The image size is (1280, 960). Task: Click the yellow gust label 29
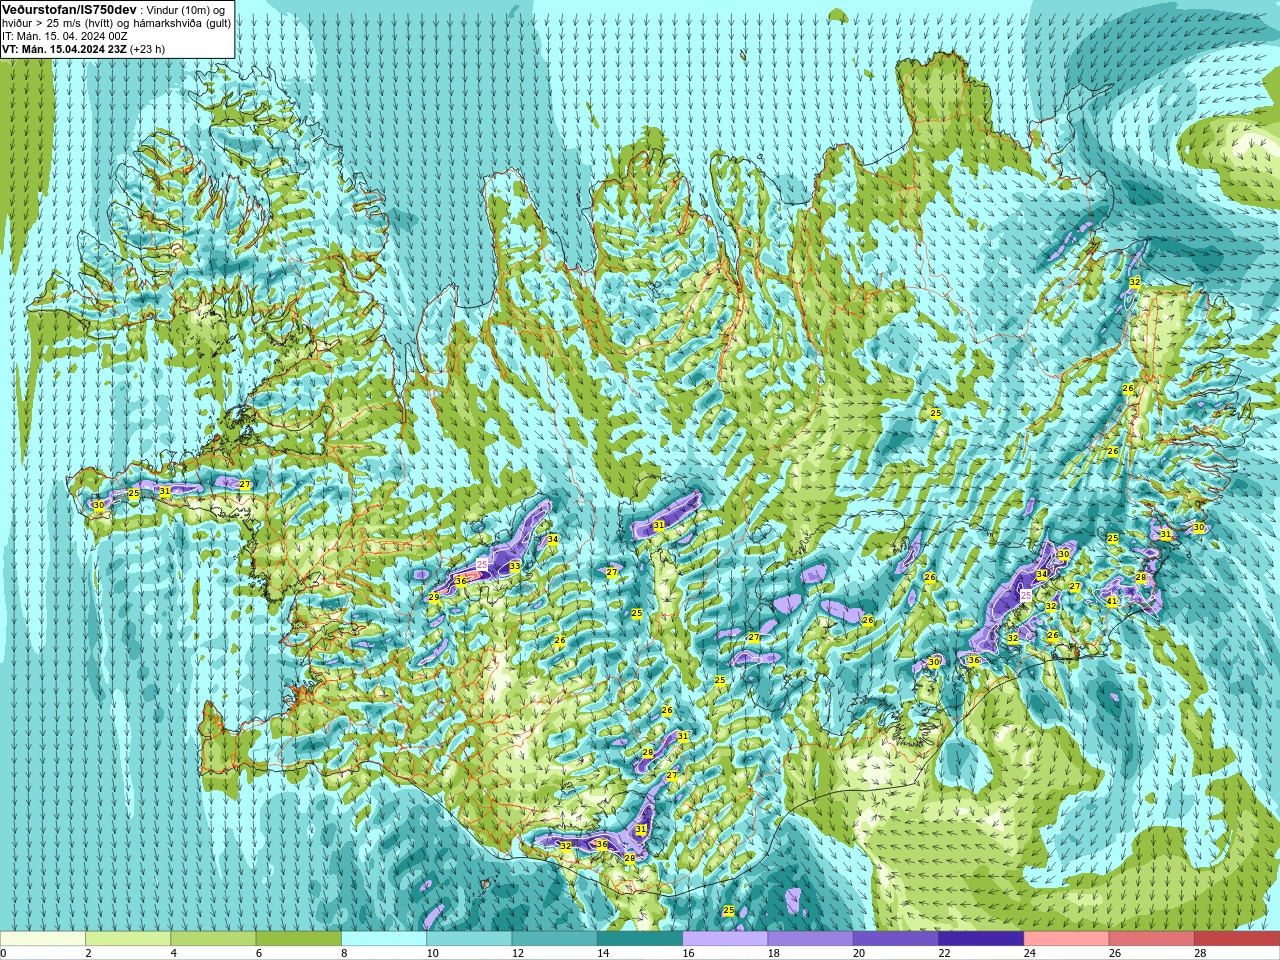(x=434, y=597)
